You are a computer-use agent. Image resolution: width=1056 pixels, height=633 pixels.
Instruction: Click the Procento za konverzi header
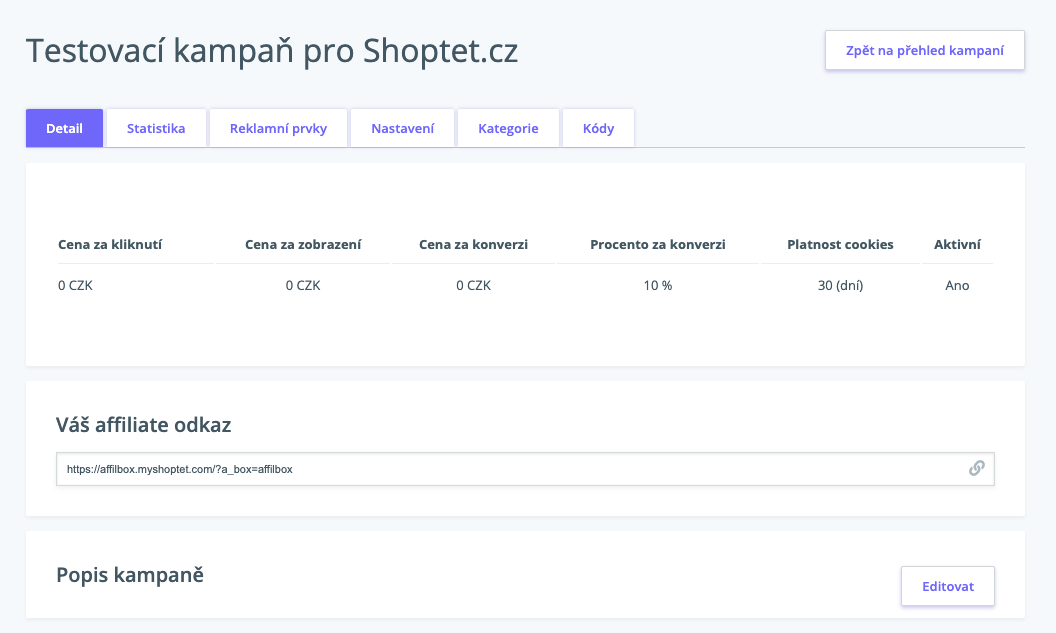pos(658,244)
